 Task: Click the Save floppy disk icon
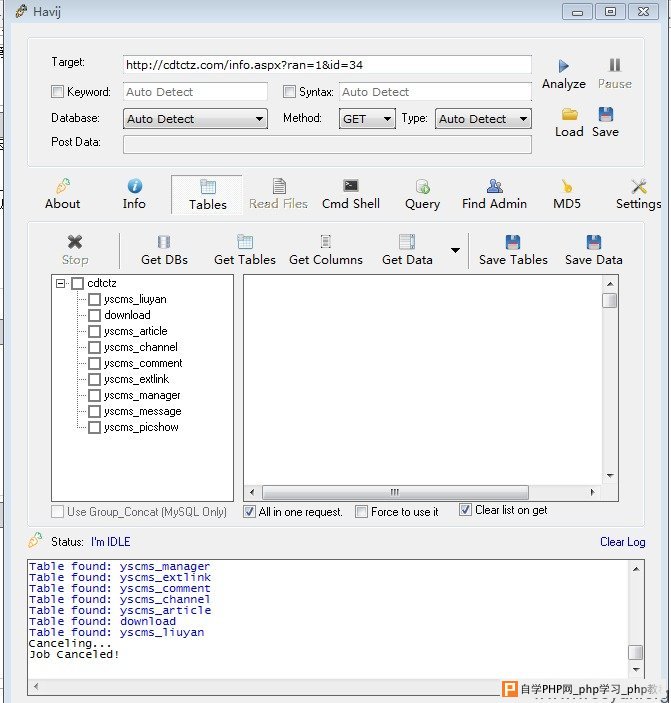coord(606,114)
